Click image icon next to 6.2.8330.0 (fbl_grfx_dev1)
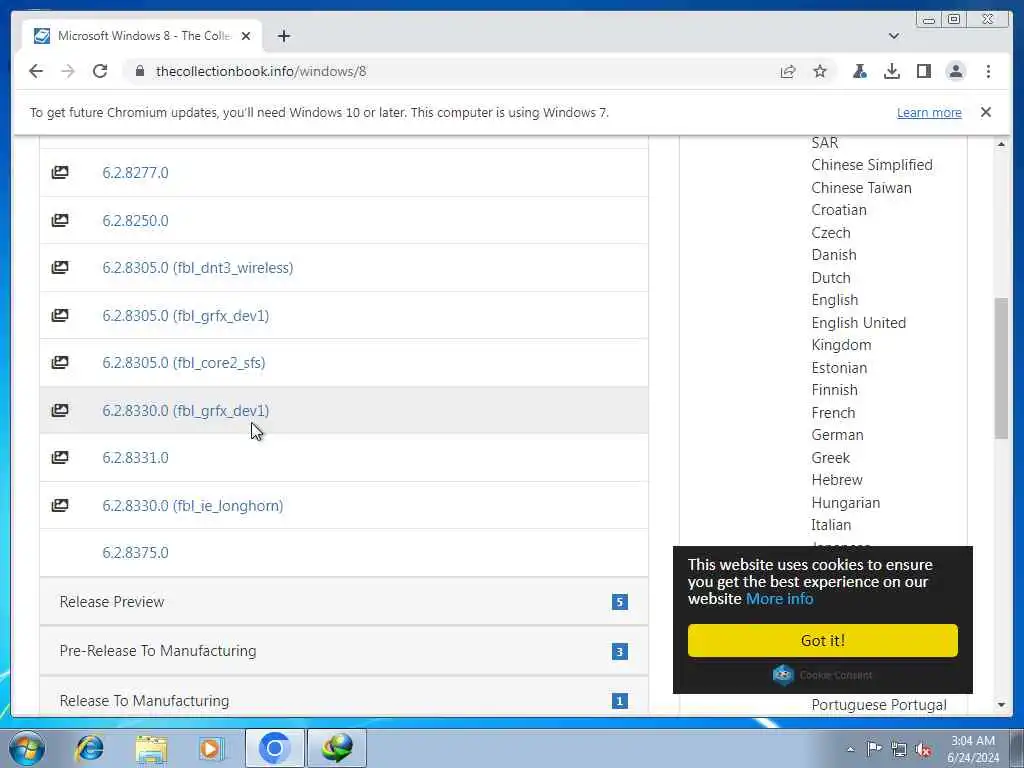 coord(60,410)
